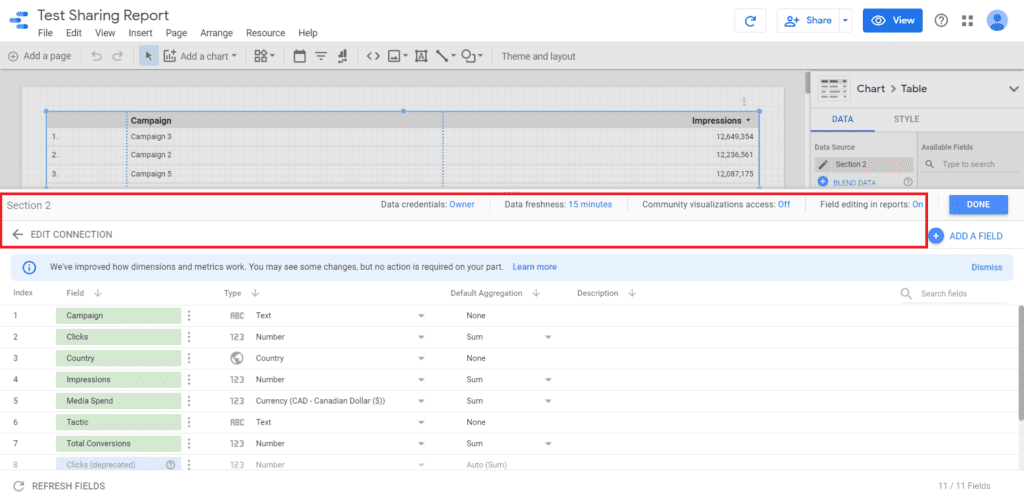
Task: Open the Campaign field Type dropdown
Action: click(421, 315)
